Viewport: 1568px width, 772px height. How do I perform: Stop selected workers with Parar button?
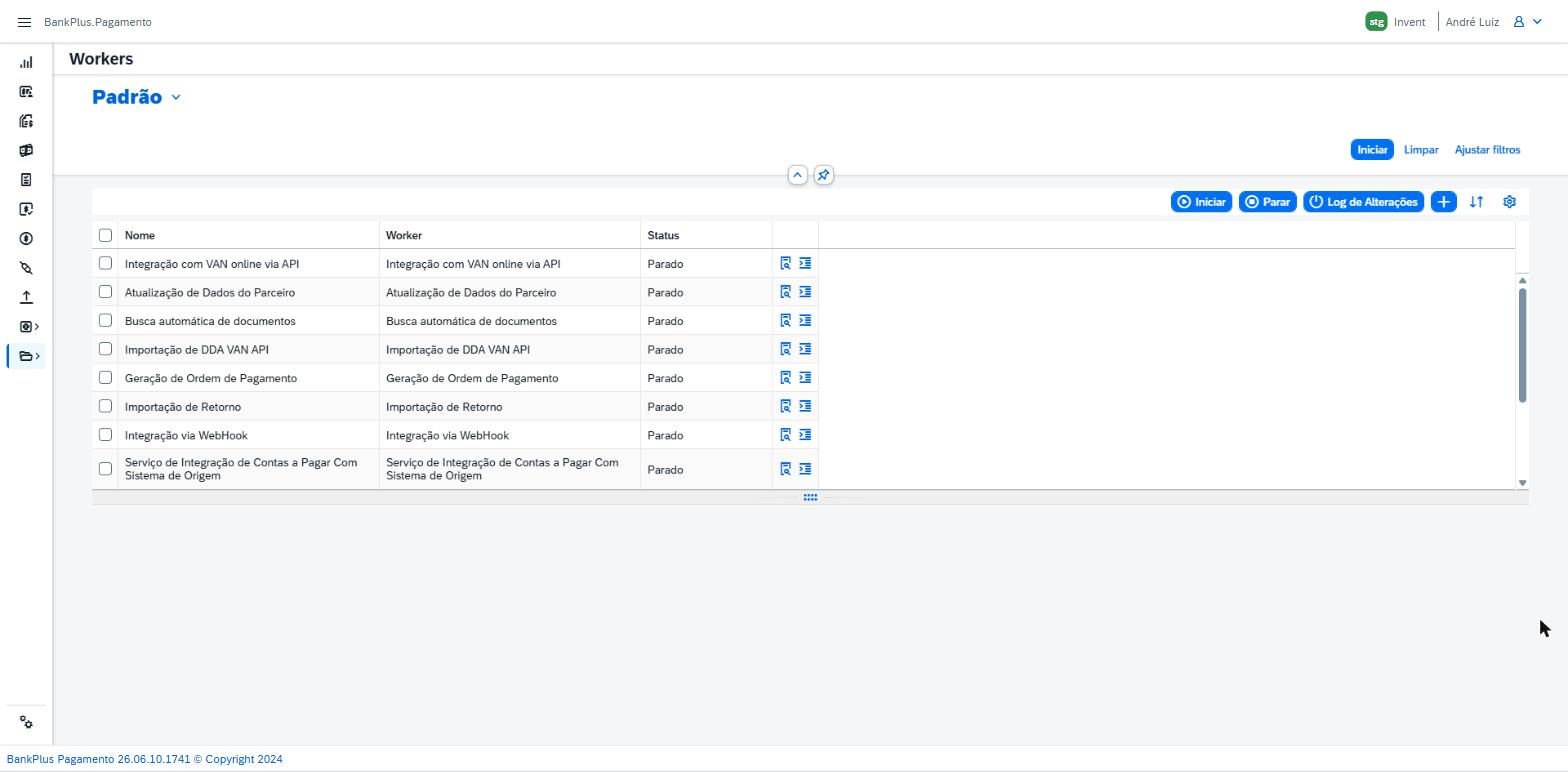point(1267,202)
